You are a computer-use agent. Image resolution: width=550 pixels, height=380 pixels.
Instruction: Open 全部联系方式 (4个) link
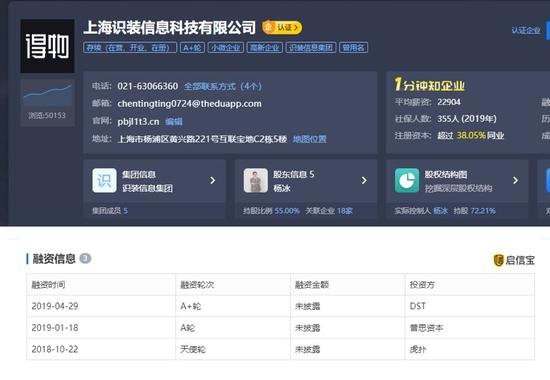click(x=223, y=86)
